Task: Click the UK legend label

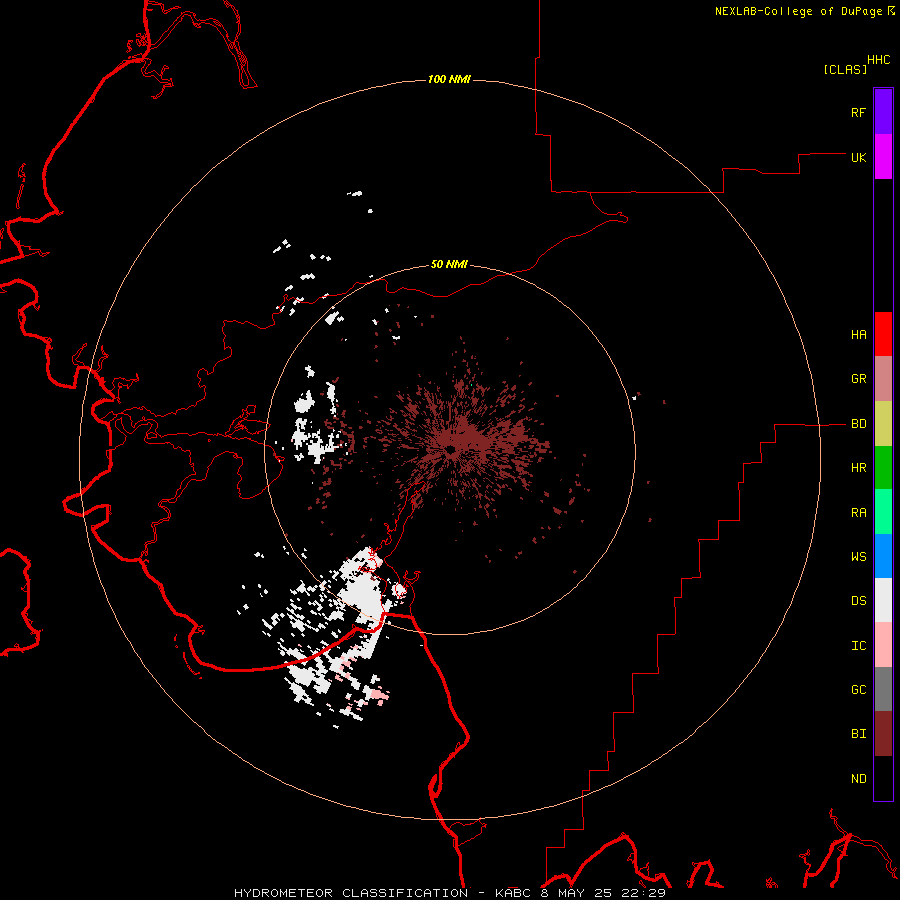Action: point(858,157)
